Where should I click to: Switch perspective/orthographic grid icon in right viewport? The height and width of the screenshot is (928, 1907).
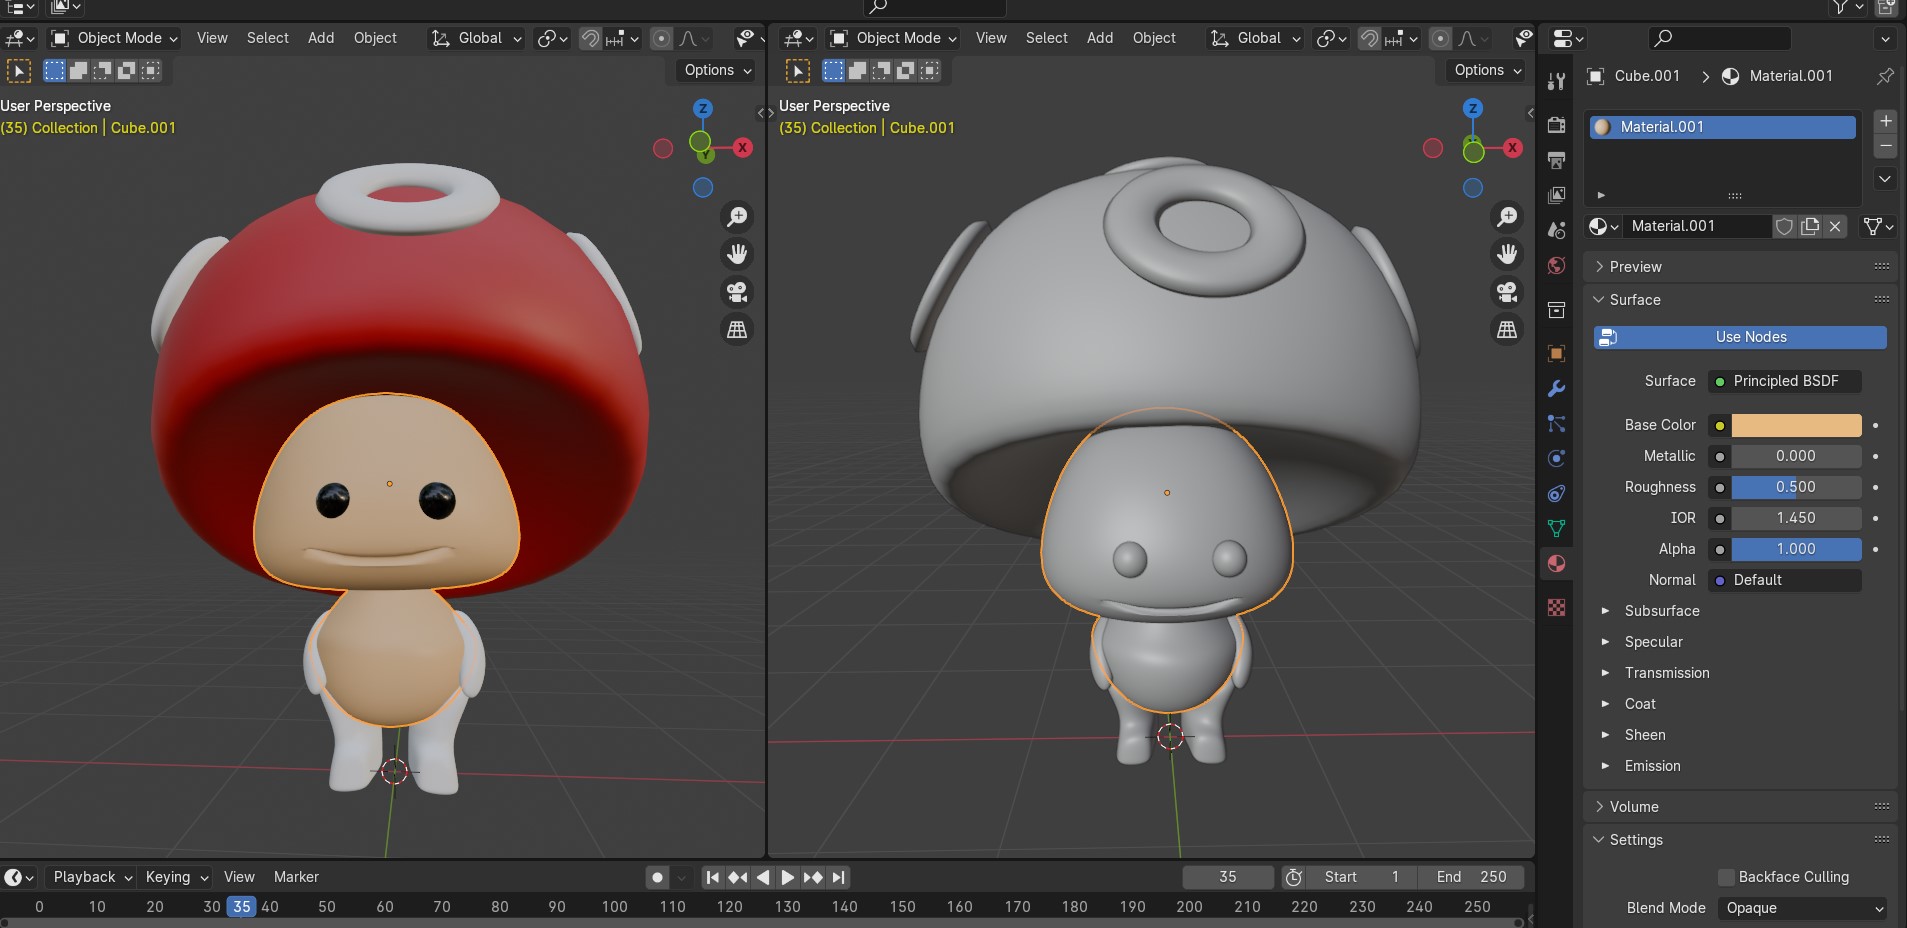click(1507, 329)
